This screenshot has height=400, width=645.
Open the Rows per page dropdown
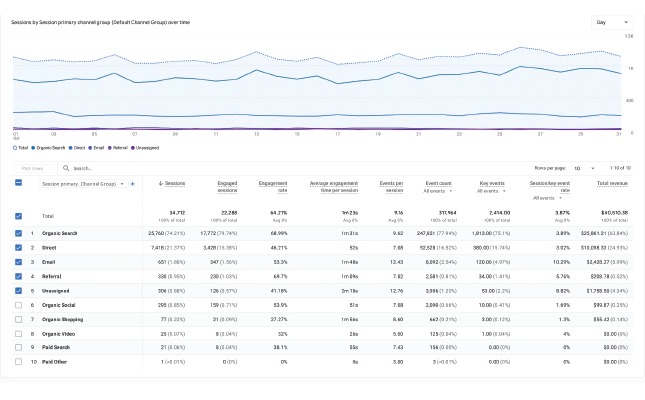tap(584, 168)
